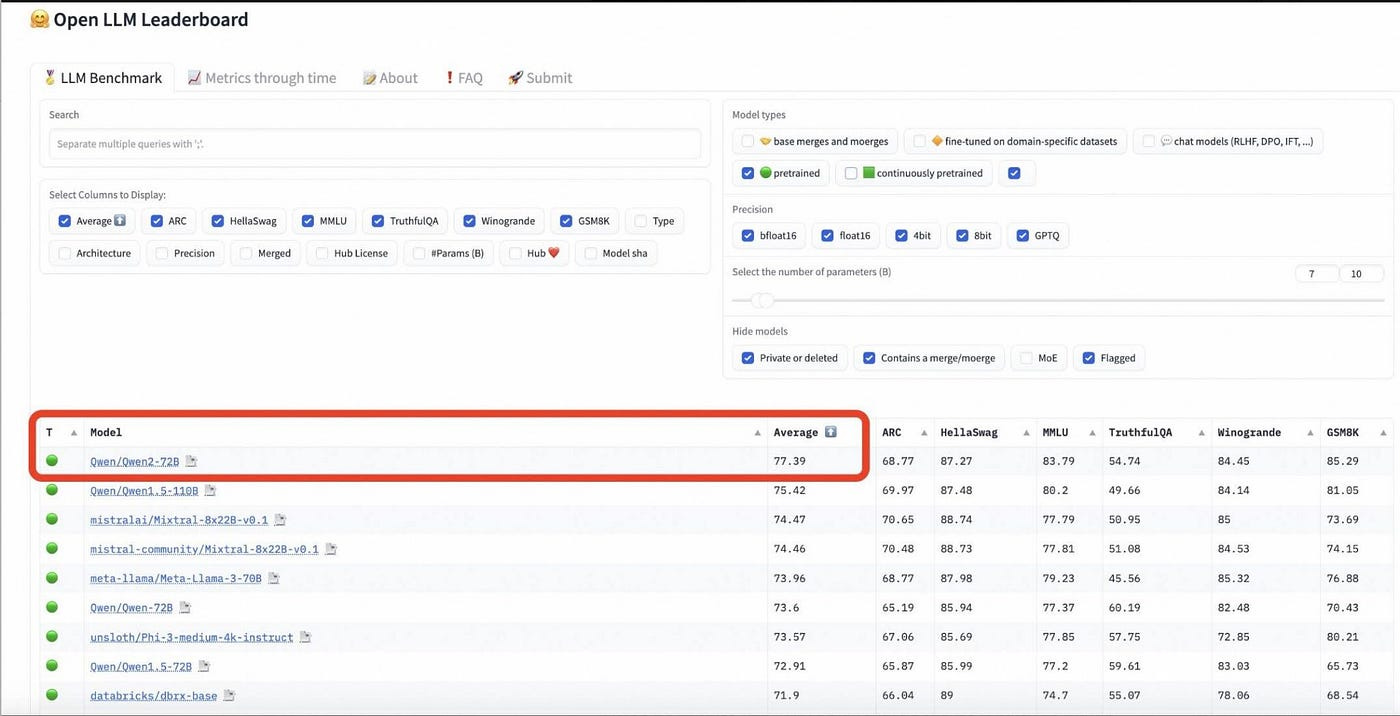This screenshot has width=1400, height=716.
Task: Check fine-tuned on domain-specific datasets
Action: [920, 141]
